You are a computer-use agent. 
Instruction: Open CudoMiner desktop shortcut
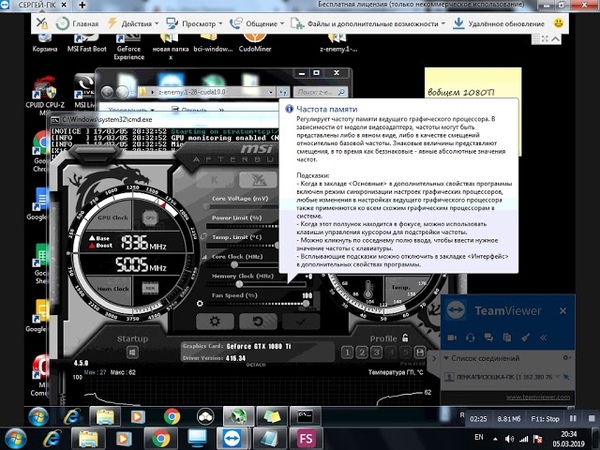pyautogui.click(x=255, y=43)
